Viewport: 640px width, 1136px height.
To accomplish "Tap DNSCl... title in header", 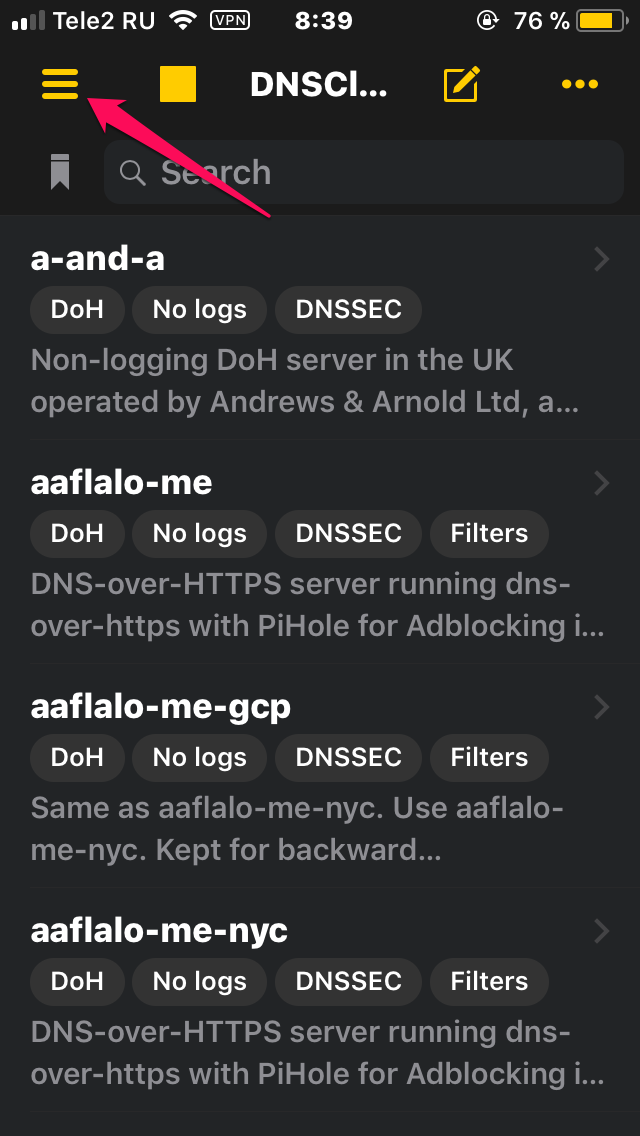I will pos(318,85).
